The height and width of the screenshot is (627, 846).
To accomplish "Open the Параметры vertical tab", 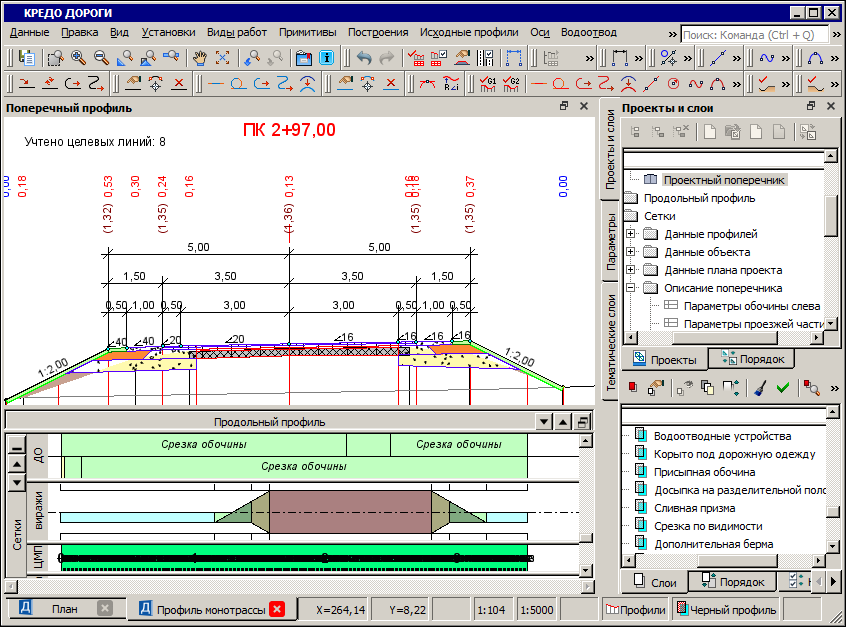I will [x=611, y=242].
